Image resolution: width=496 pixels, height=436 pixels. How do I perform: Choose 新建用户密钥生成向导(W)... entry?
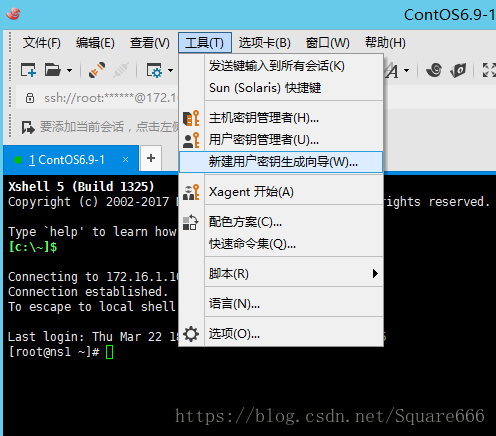coord(281,162)
